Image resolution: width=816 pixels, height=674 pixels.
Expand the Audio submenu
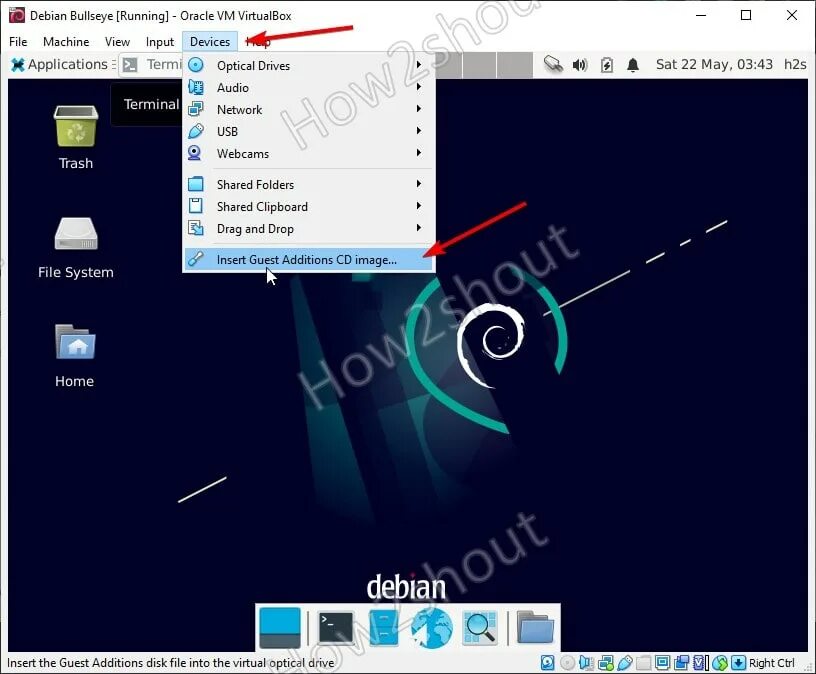pyautogui.click(x=309, y=87)
